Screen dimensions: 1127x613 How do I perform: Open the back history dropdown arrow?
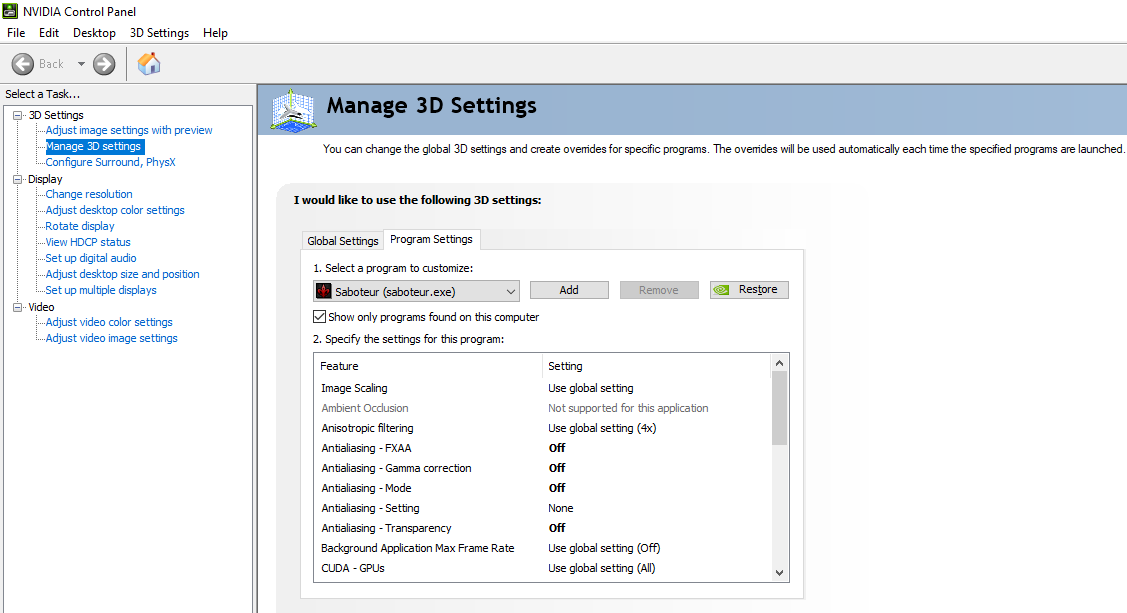click(81, 64)
